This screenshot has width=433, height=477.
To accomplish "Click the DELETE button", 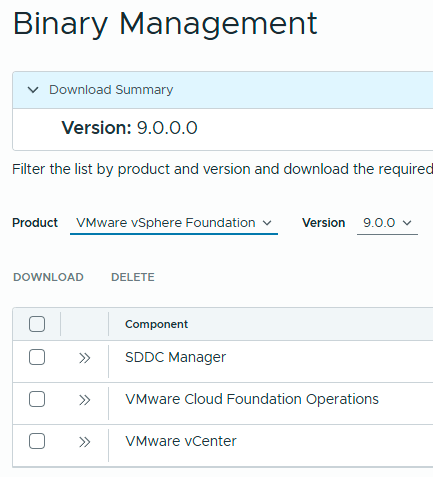I will (x=133, y=277).
